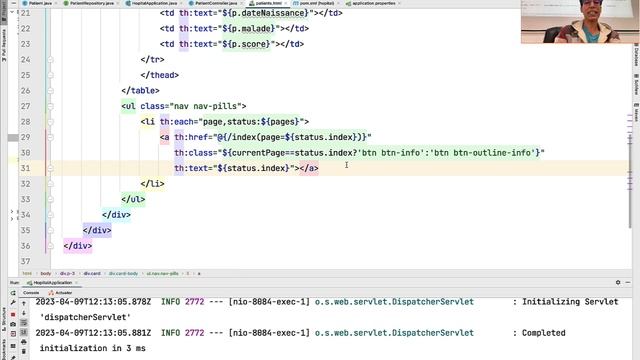Click the layout icon in Run panel sidebar
Screen dimensions: 640x360
(x=13, y=346)
